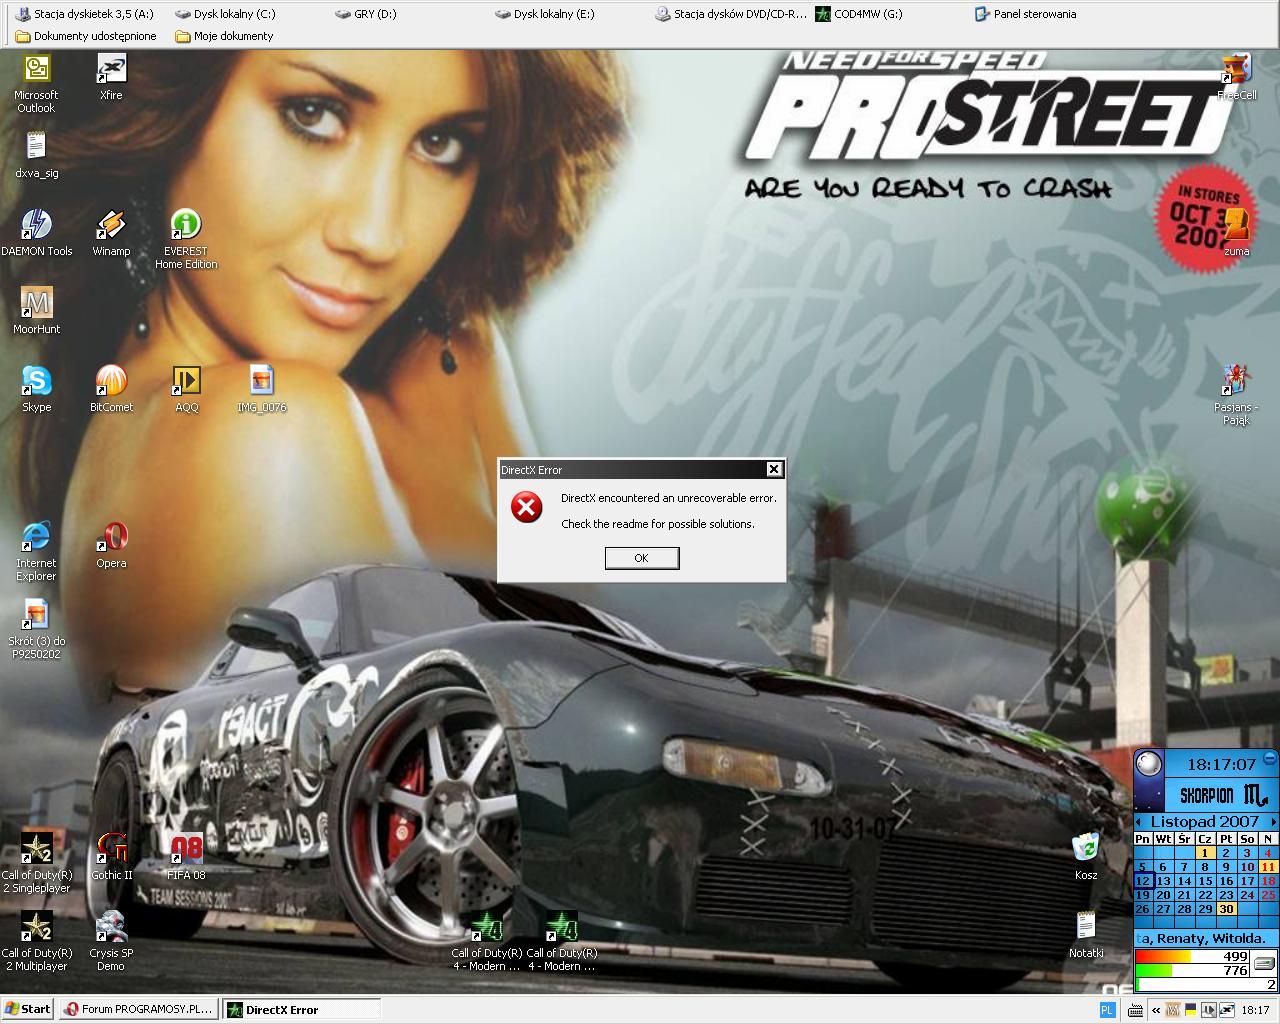The width and height of the screenshot is (1280, 1024).
Task: Activate DirectX Error taskbar button
Action: click(x=300, y=1009)
